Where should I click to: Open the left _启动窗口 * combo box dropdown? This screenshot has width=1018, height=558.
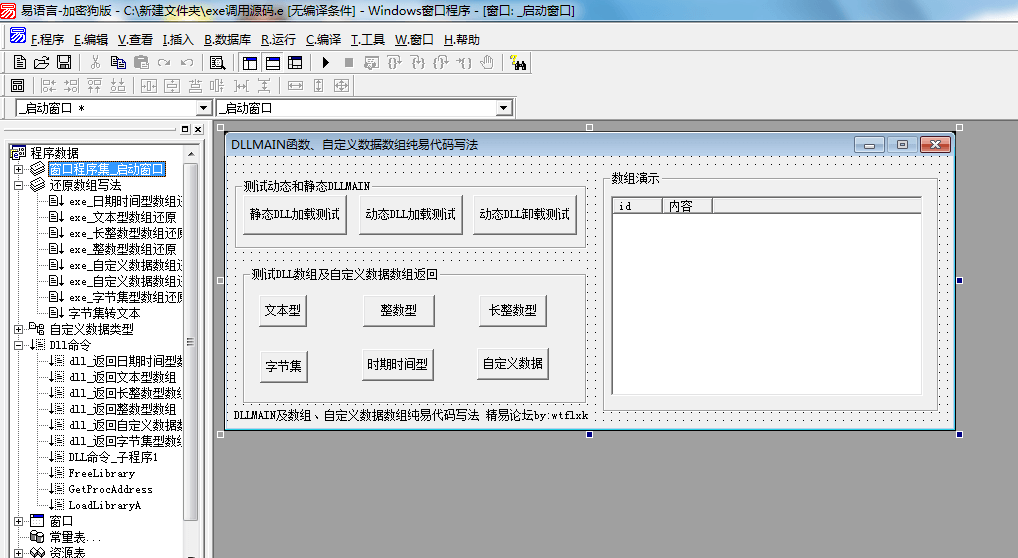(x=203, y=108)
